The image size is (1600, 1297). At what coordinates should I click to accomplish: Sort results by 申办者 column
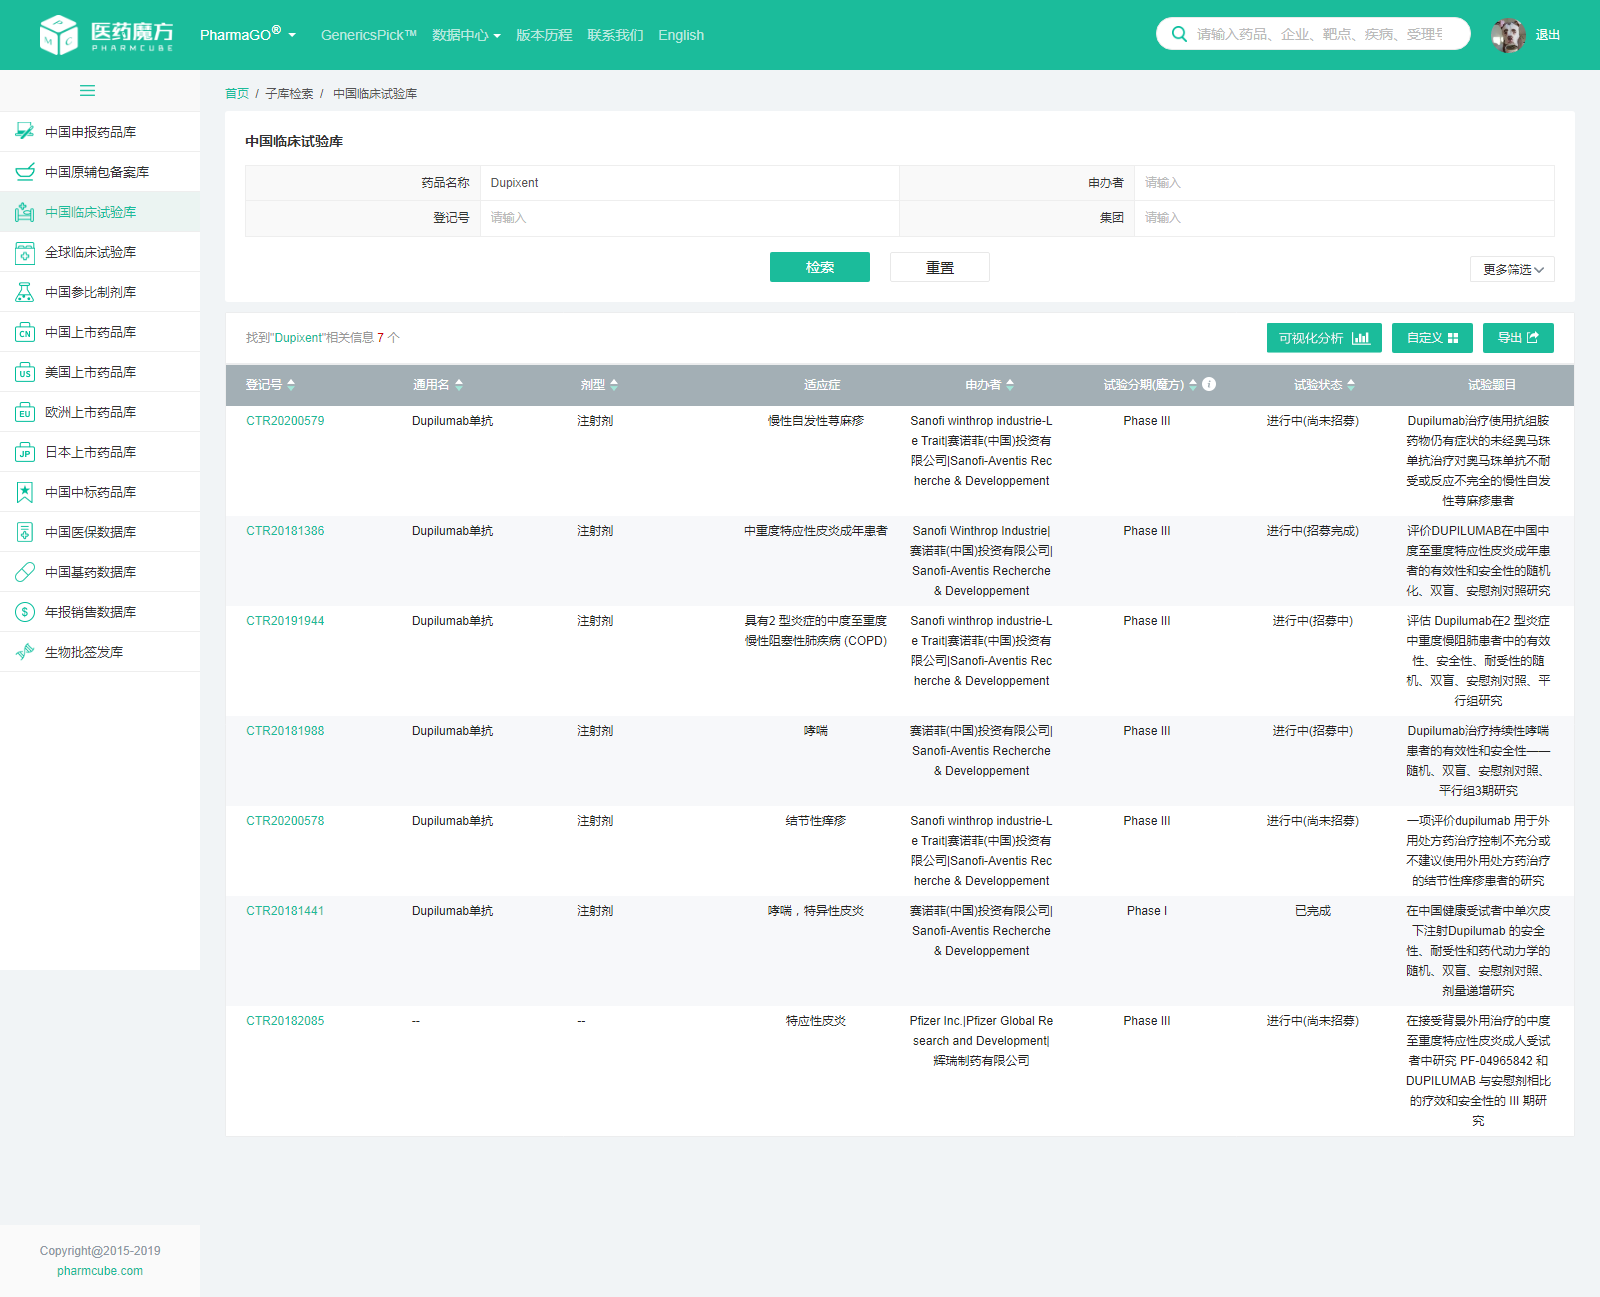pos(1010,385)
